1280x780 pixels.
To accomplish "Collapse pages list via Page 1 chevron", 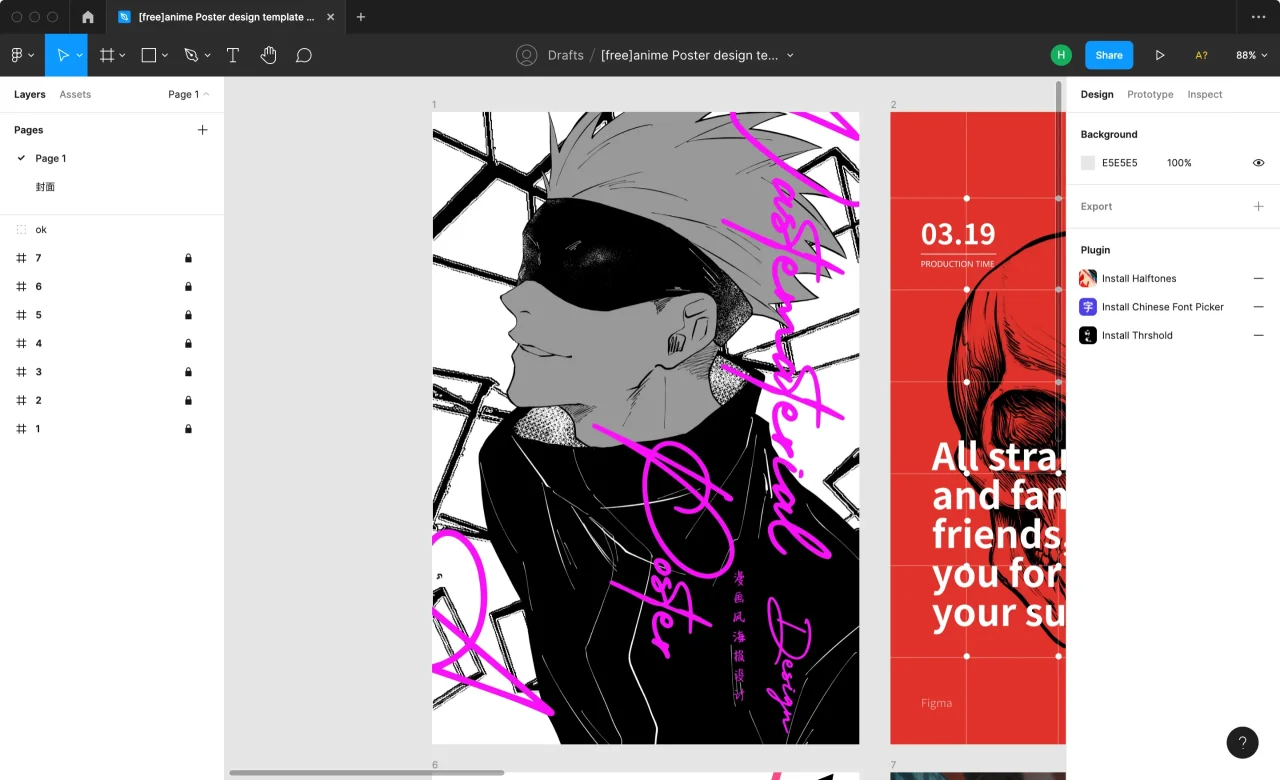I will tap(207, 94).
